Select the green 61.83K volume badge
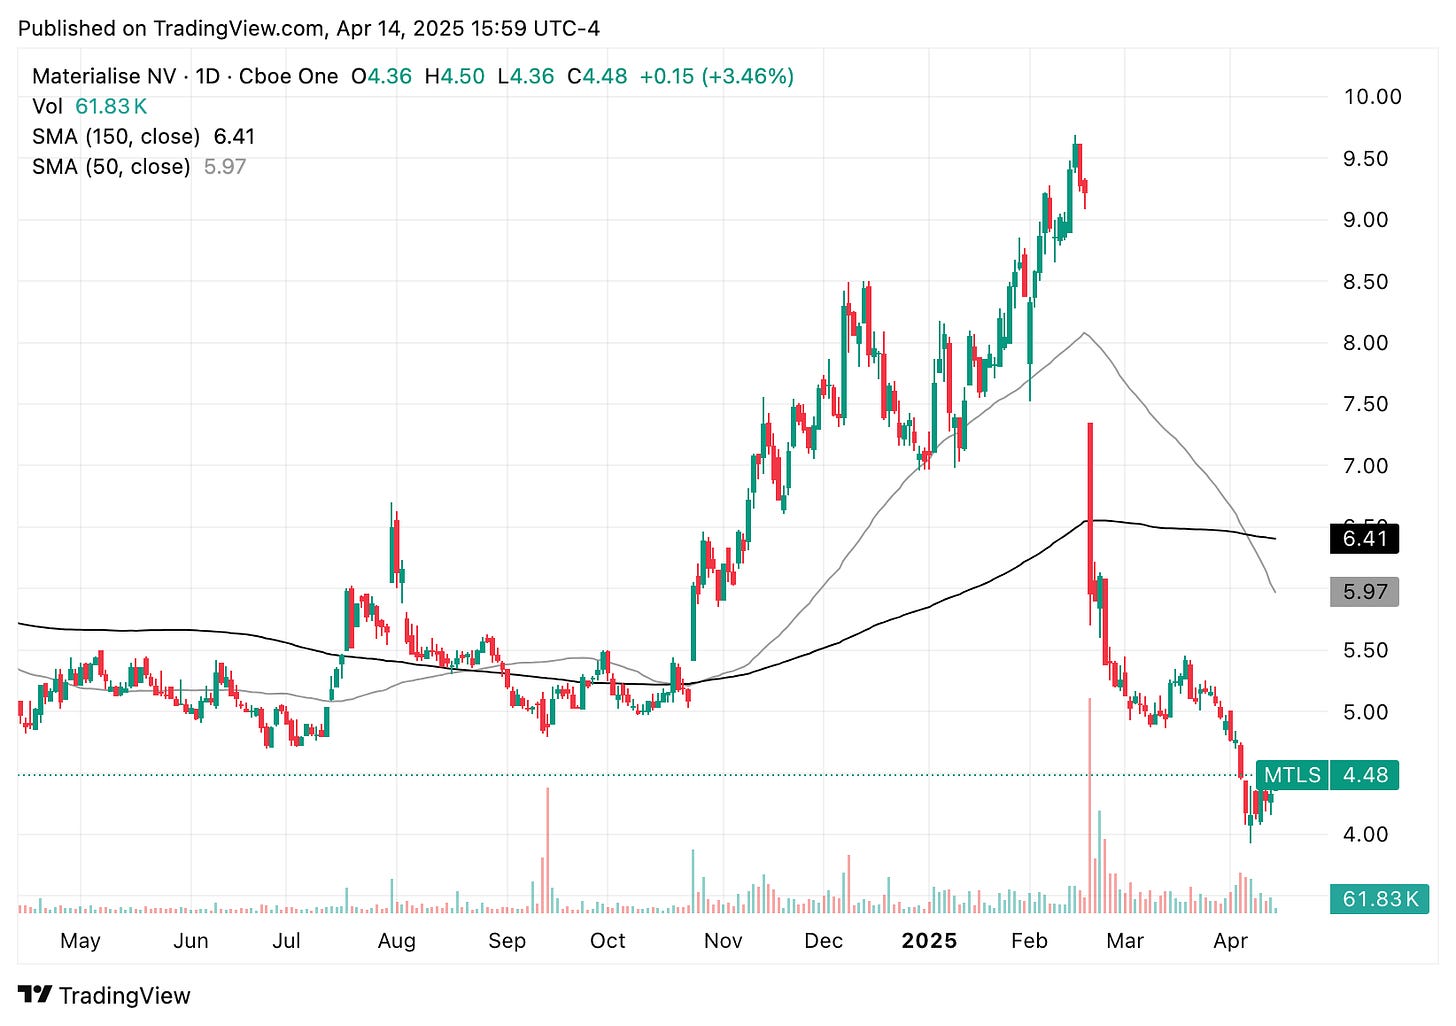This screenshot has width=1456, height=1026. point(1378,899)
